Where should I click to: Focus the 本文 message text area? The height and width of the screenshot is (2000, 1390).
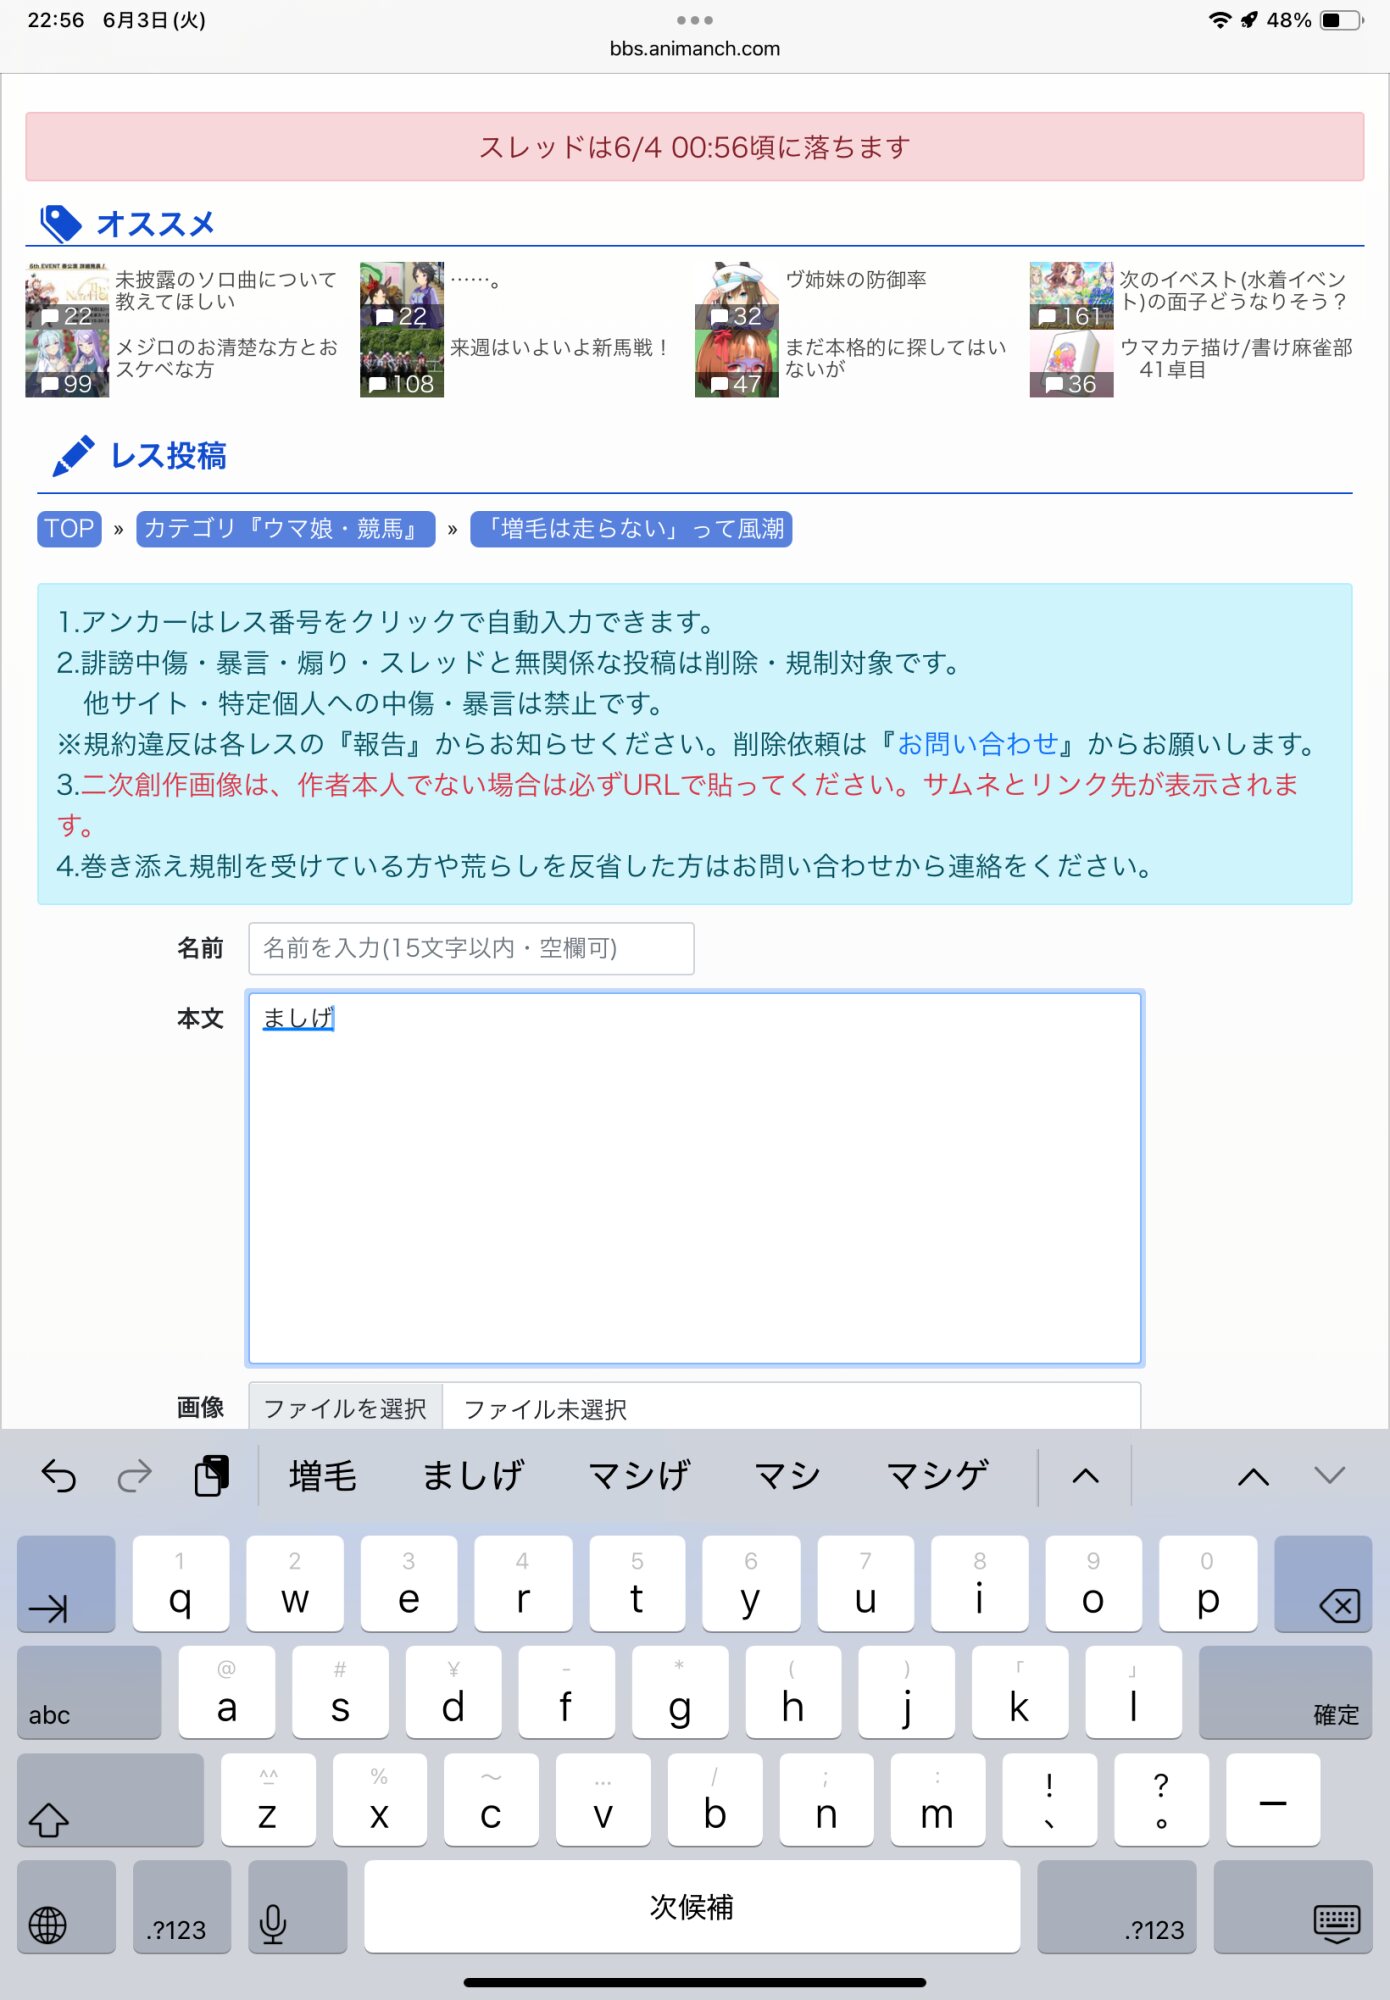pos(695,1178)
